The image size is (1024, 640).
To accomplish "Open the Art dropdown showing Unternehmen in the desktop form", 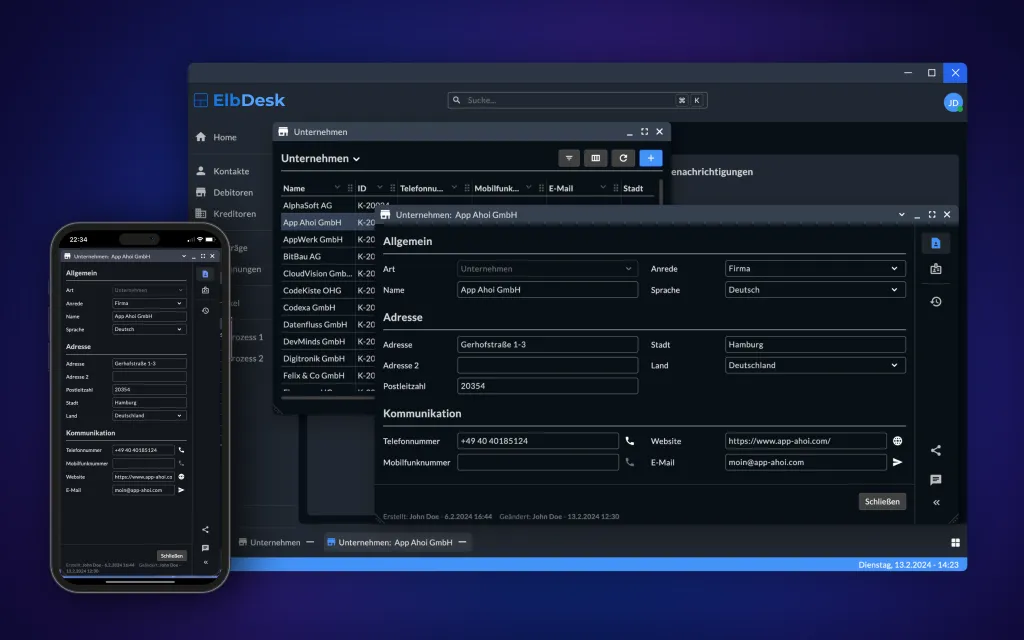I will coord(547,268).
